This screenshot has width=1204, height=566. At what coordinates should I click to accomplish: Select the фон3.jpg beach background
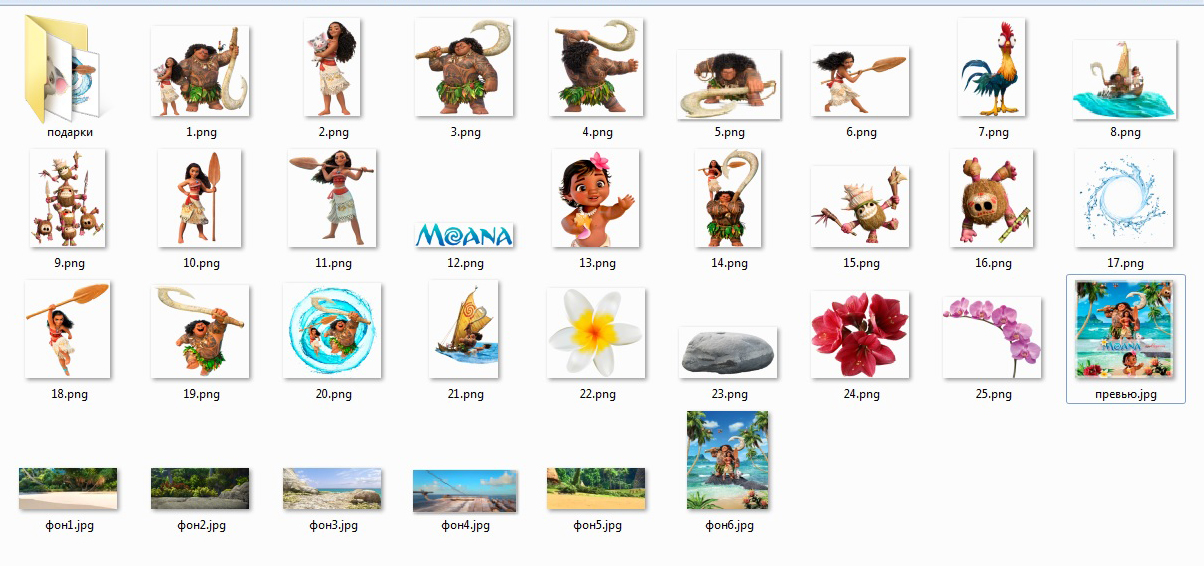[333, 490]
